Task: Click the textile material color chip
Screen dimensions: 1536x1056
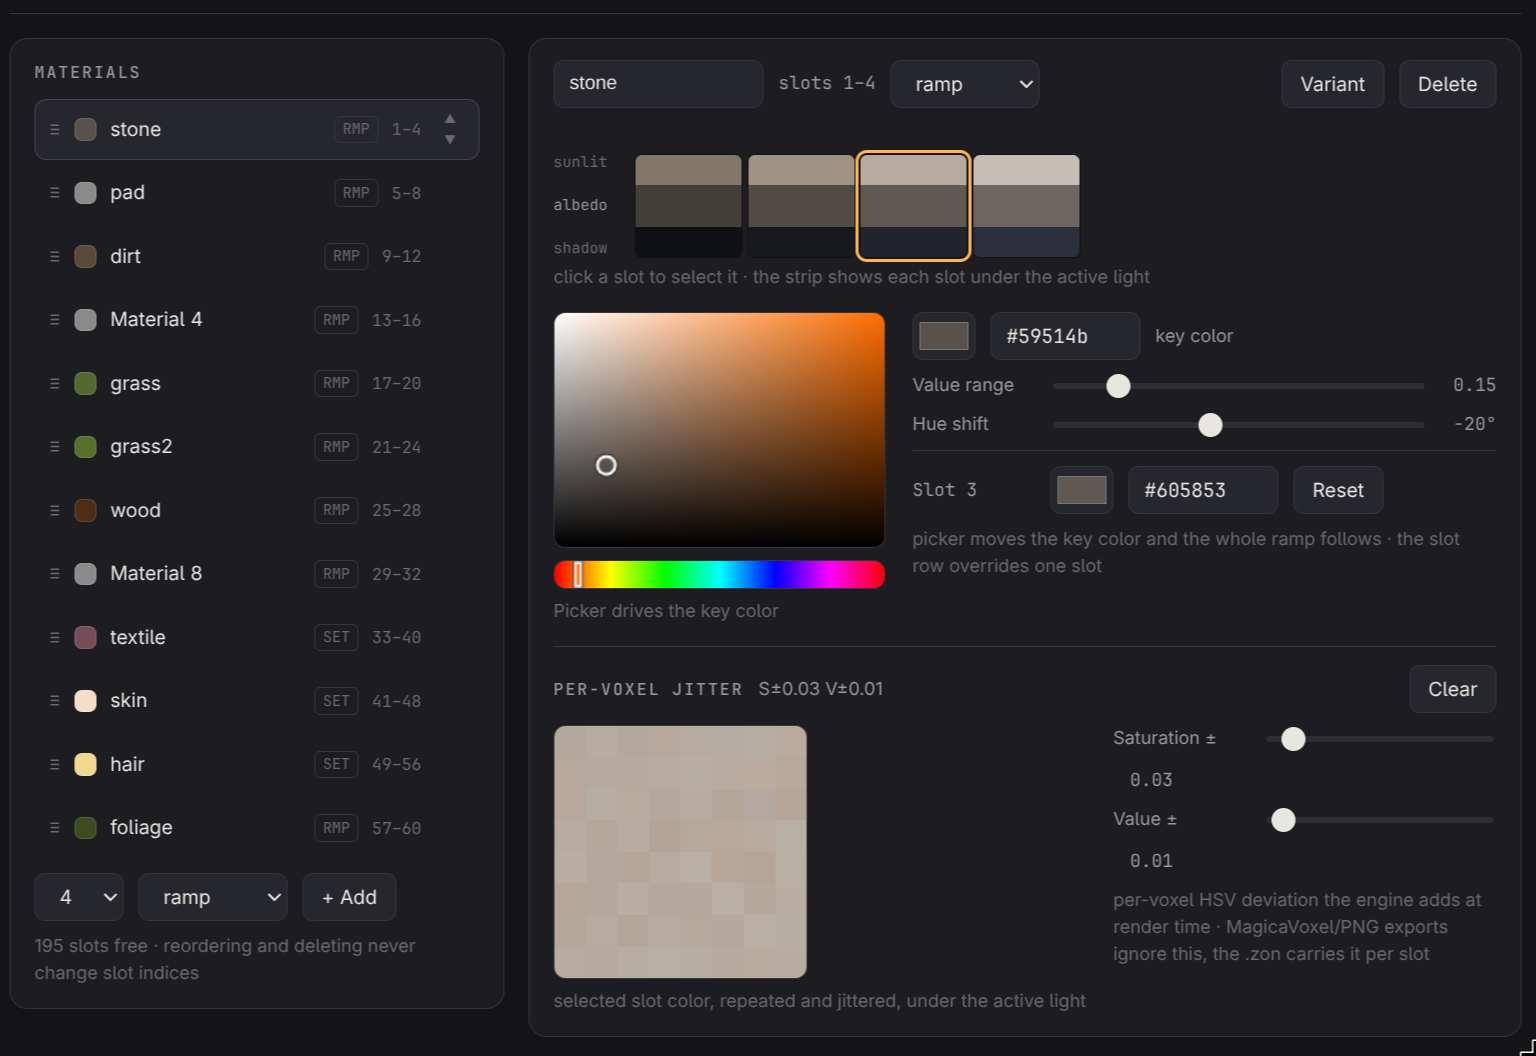Action: coord(86,638)
